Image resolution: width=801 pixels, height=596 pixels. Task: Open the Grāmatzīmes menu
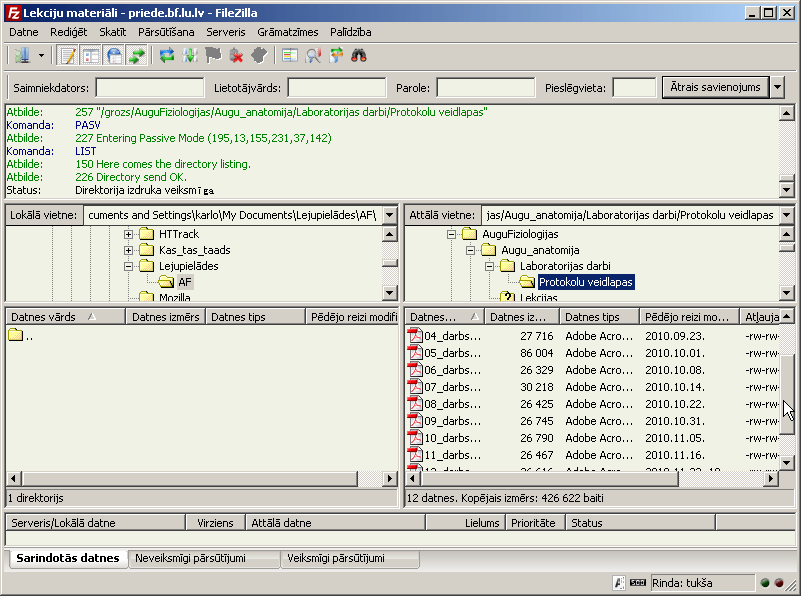[x=288, y=32]
